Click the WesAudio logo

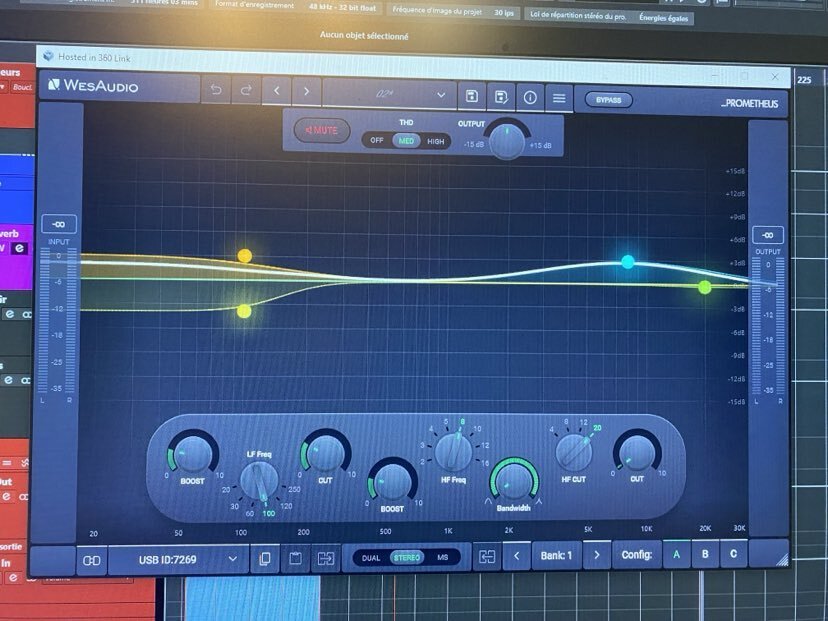[x=93, y=86]
